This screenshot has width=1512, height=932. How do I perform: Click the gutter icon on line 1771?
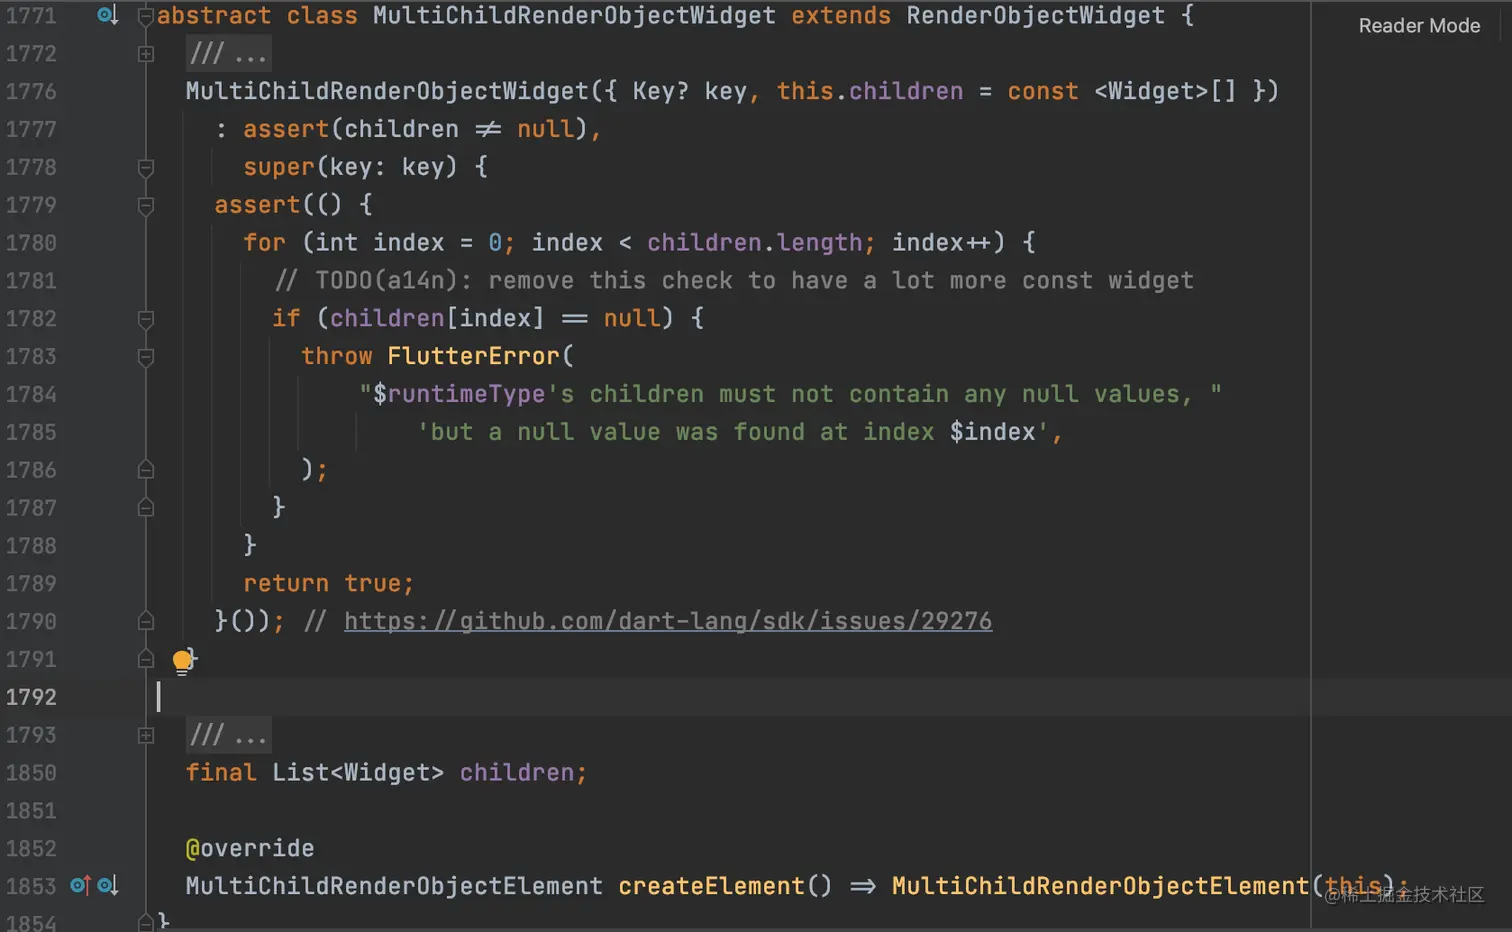pos(107,15)
